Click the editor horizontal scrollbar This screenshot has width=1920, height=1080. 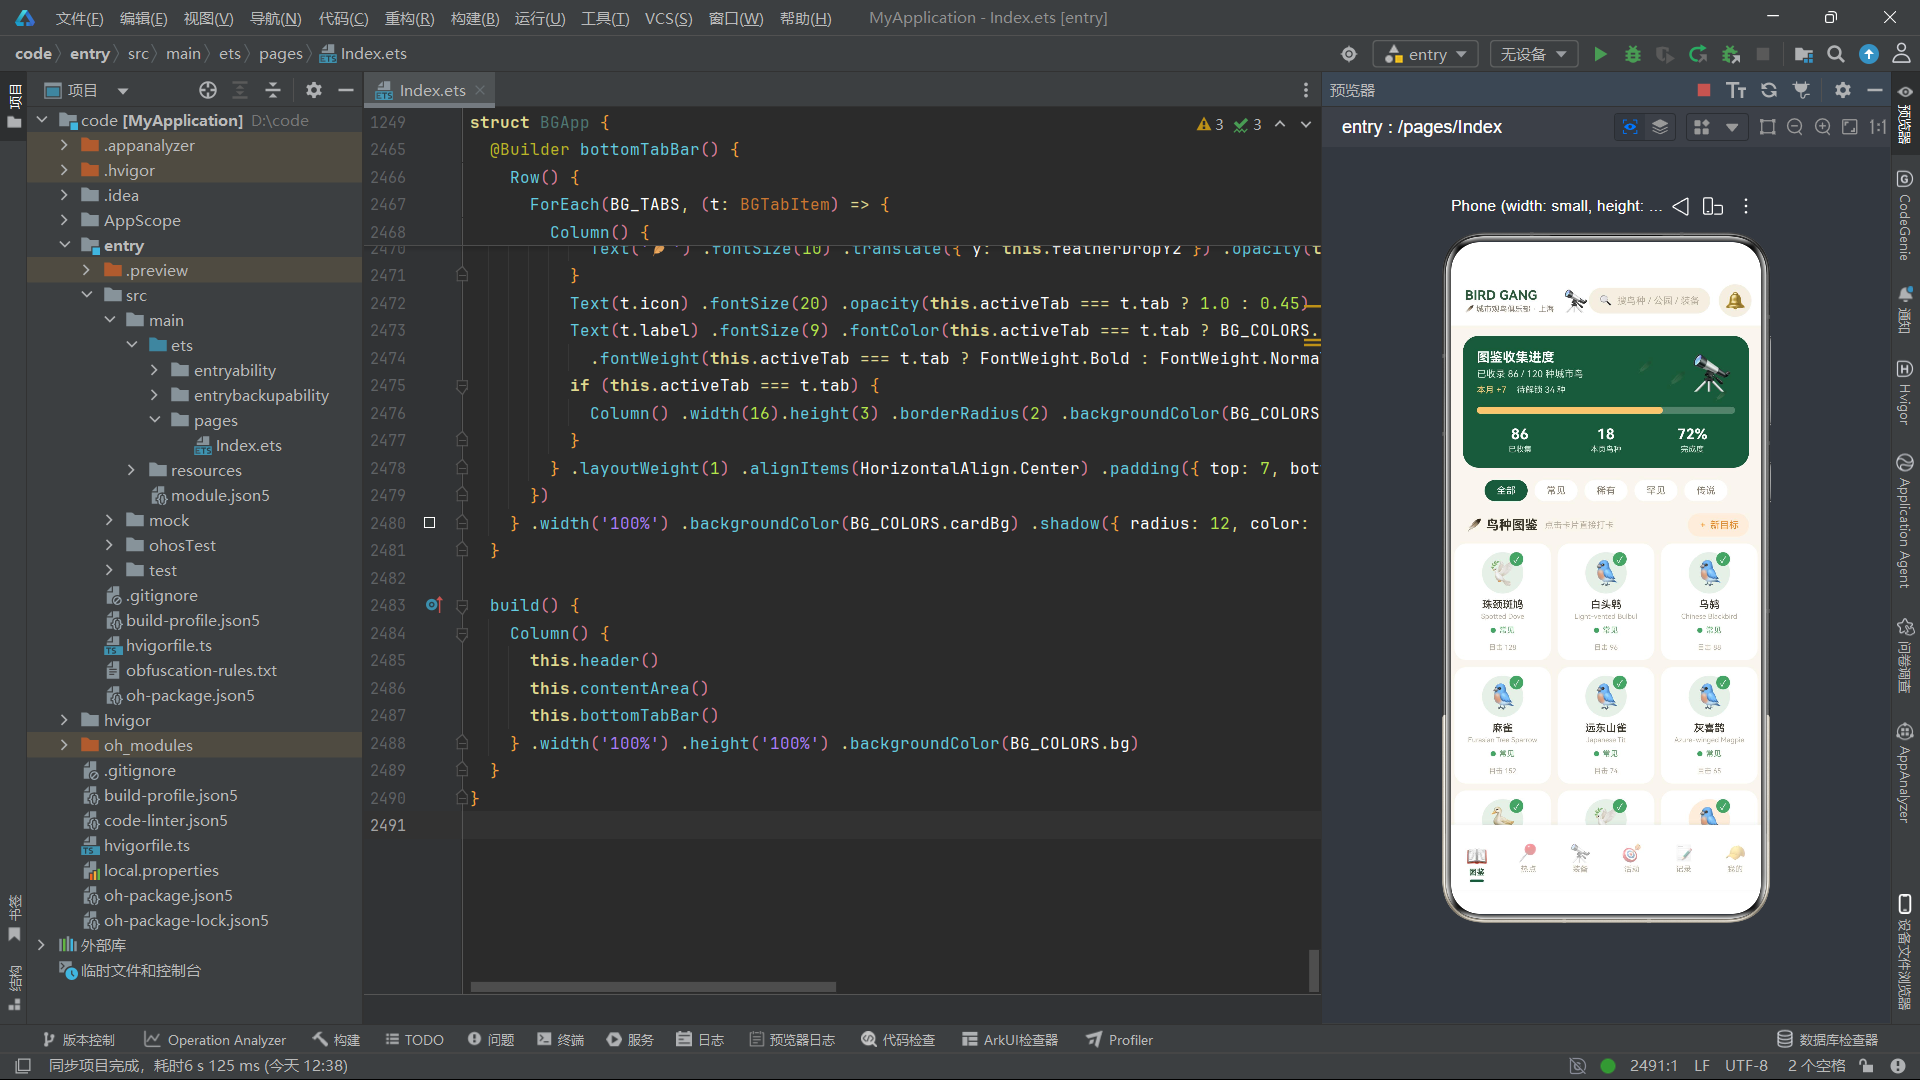(653, 987)
